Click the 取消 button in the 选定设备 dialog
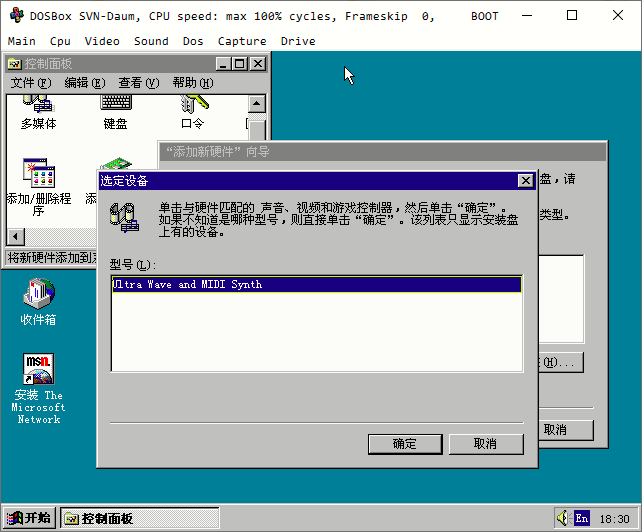642x532 pixels. tap(486, 444)
